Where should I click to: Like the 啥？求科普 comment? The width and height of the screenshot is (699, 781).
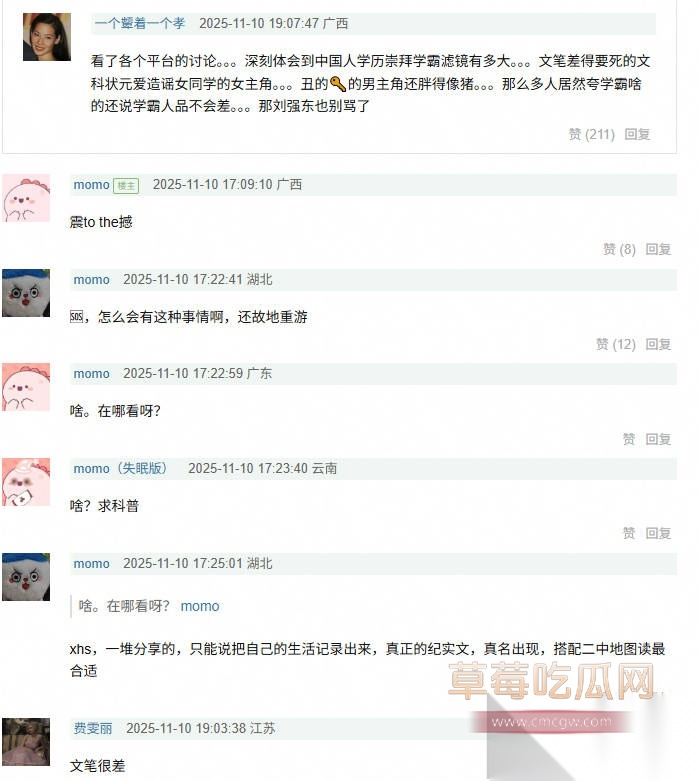tap(629, 533)
